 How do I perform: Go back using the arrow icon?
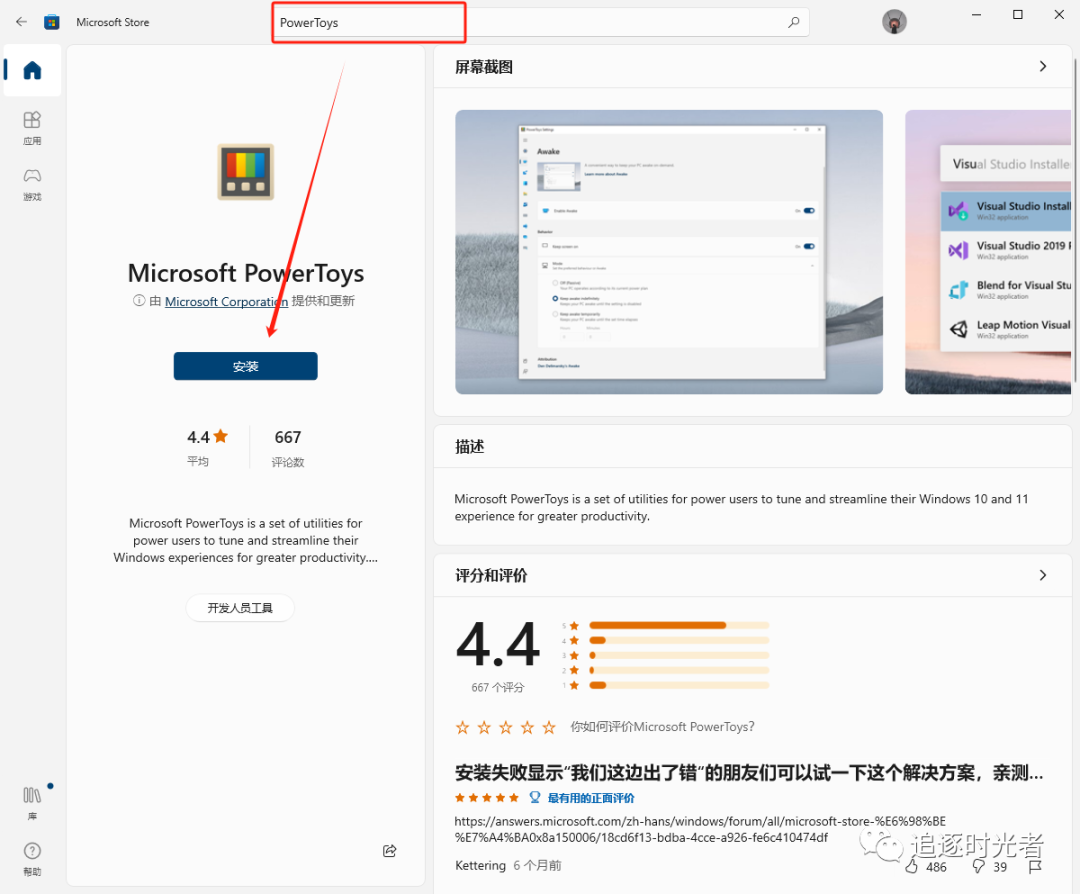click(20, 21)
